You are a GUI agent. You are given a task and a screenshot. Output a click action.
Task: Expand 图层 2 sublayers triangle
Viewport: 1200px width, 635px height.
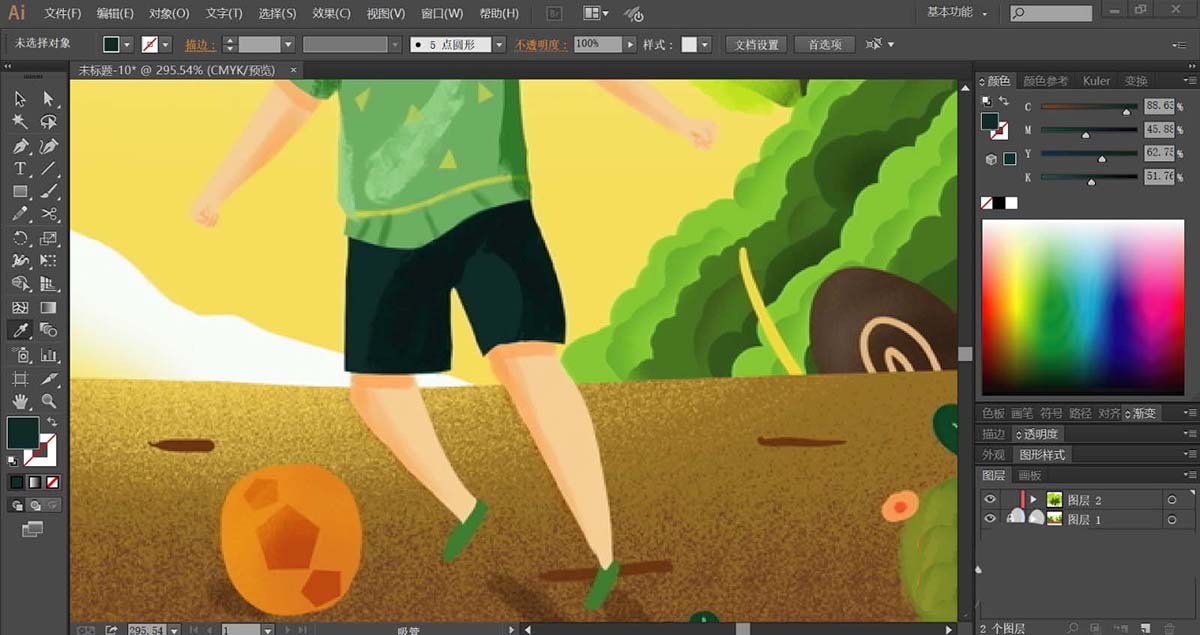[x=1034, y=499]
